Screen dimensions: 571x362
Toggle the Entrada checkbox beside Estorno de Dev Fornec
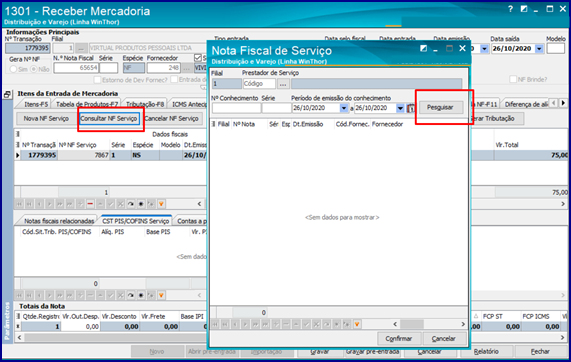point(174,79)
